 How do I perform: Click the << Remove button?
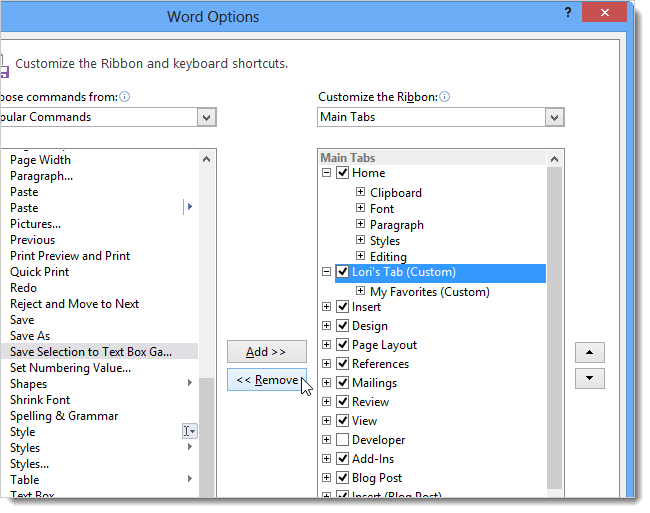(267, 380)
